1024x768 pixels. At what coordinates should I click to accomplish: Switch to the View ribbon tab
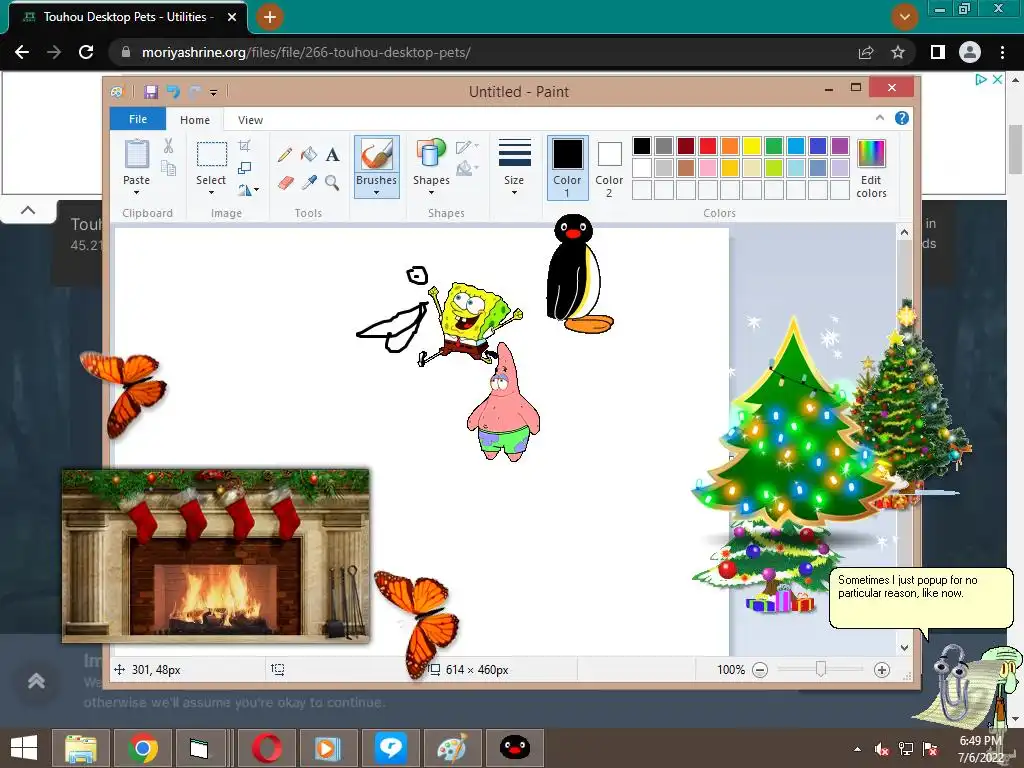tap(250, 120)
